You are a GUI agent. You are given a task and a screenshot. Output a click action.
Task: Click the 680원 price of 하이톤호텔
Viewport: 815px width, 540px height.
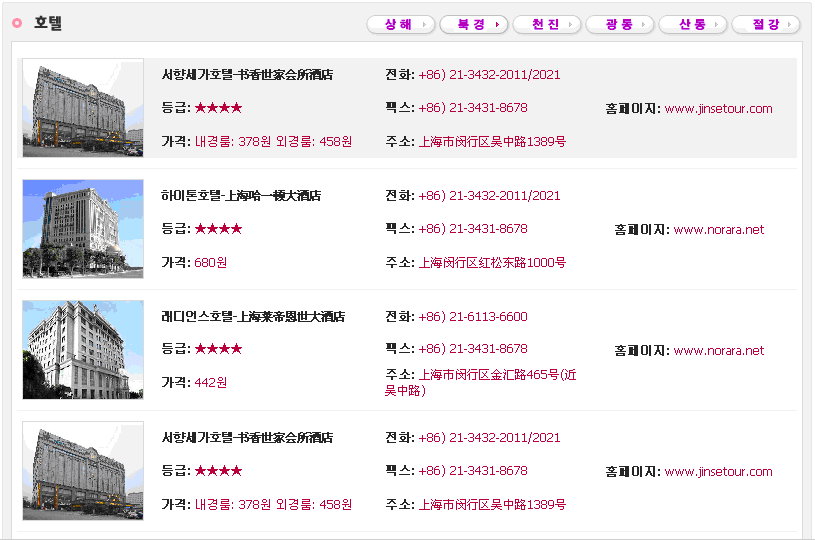pos(210,263)
